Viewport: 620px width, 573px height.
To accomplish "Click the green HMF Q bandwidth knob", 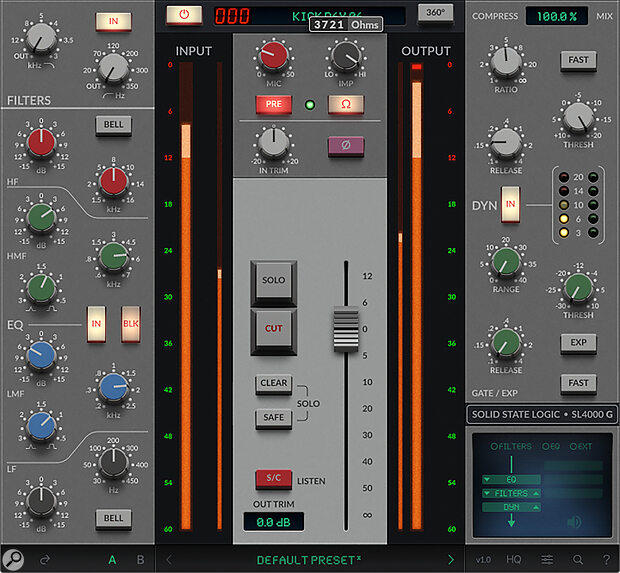I will [41, 288].
